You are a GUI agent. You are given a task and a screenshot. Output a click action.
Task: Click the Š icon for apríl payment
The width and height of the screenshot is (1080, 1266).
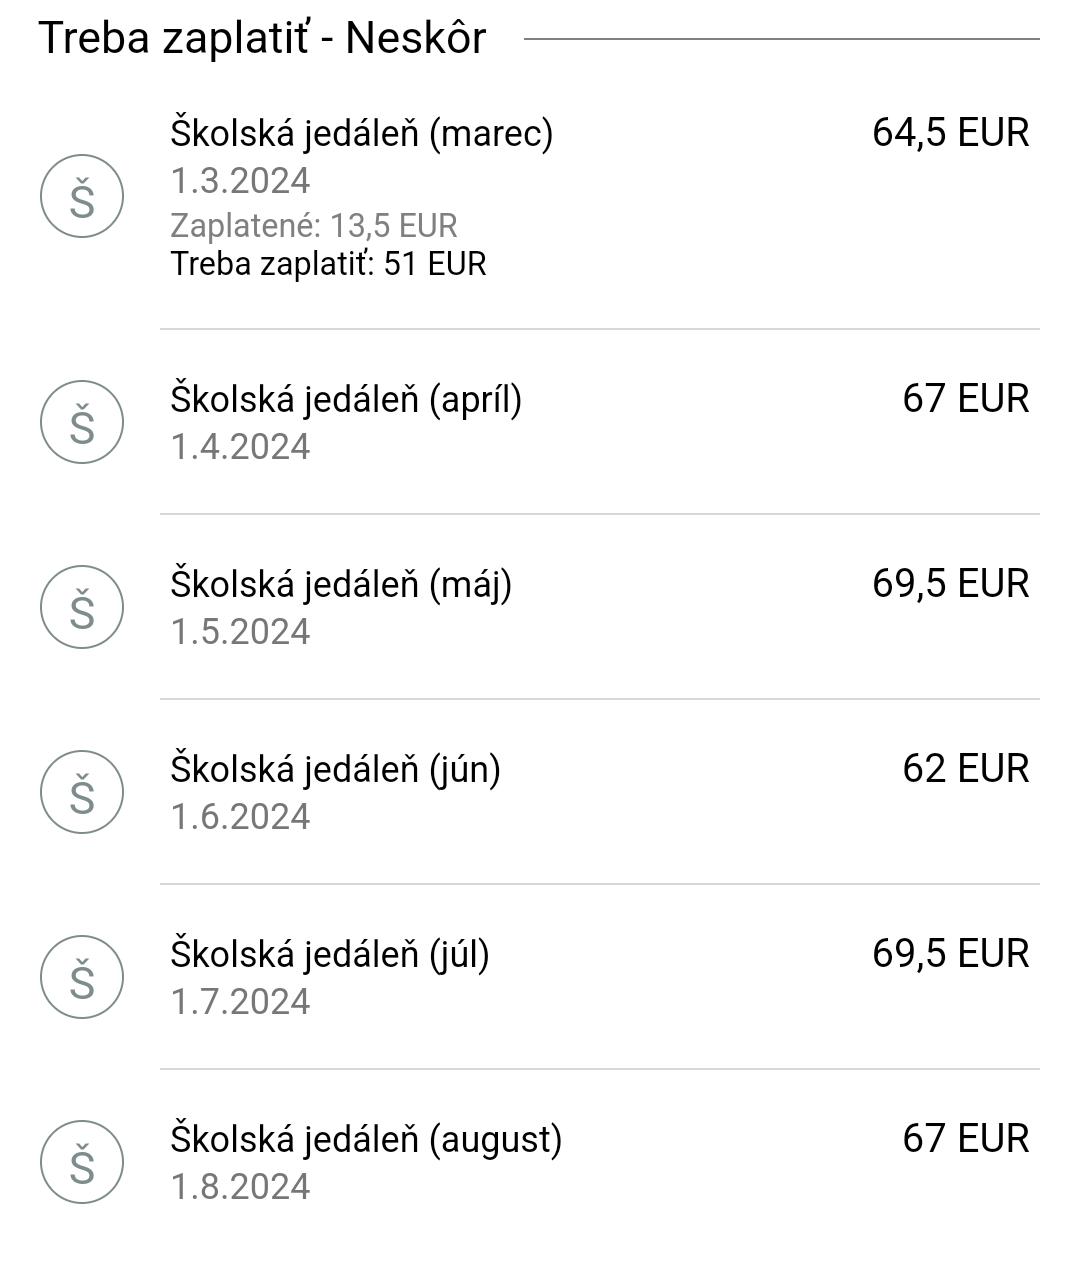[82, 422]
